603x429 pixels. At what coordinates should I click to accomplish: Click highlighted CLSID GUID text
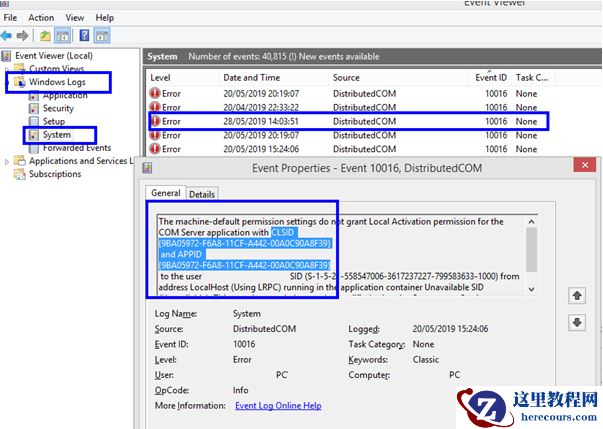pyautogui.click(x=245, y=243)
